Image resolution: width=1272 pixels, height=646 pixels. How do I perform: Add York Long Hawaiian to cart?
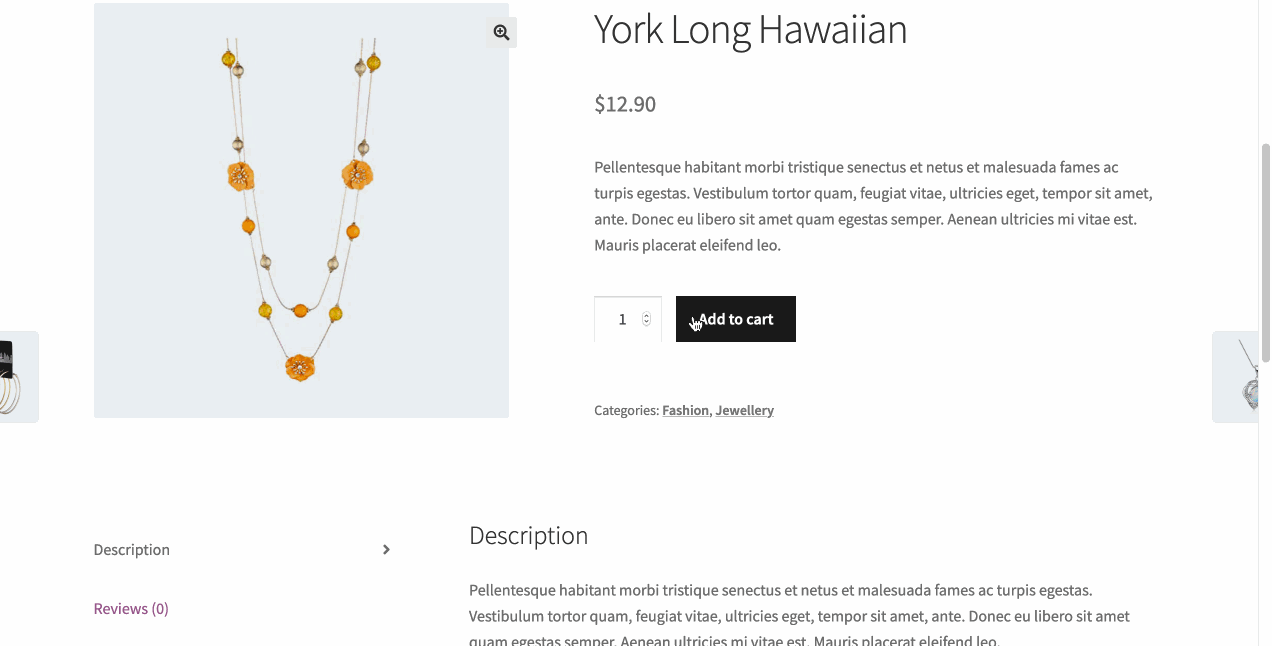click(x=736, y=319)
